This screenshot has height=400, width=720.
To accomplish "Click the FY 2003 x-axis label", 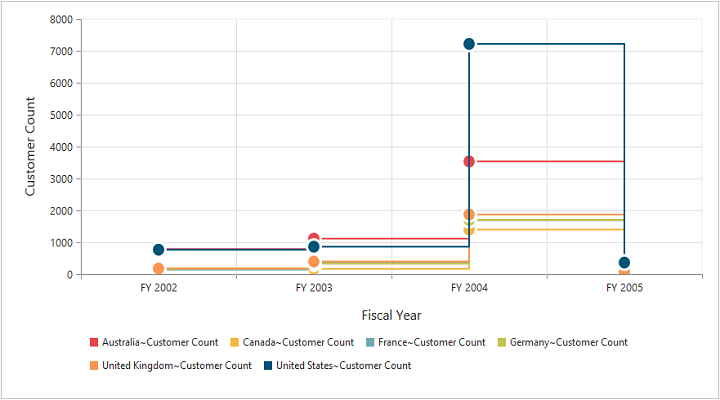I will [x=314, y=288].
